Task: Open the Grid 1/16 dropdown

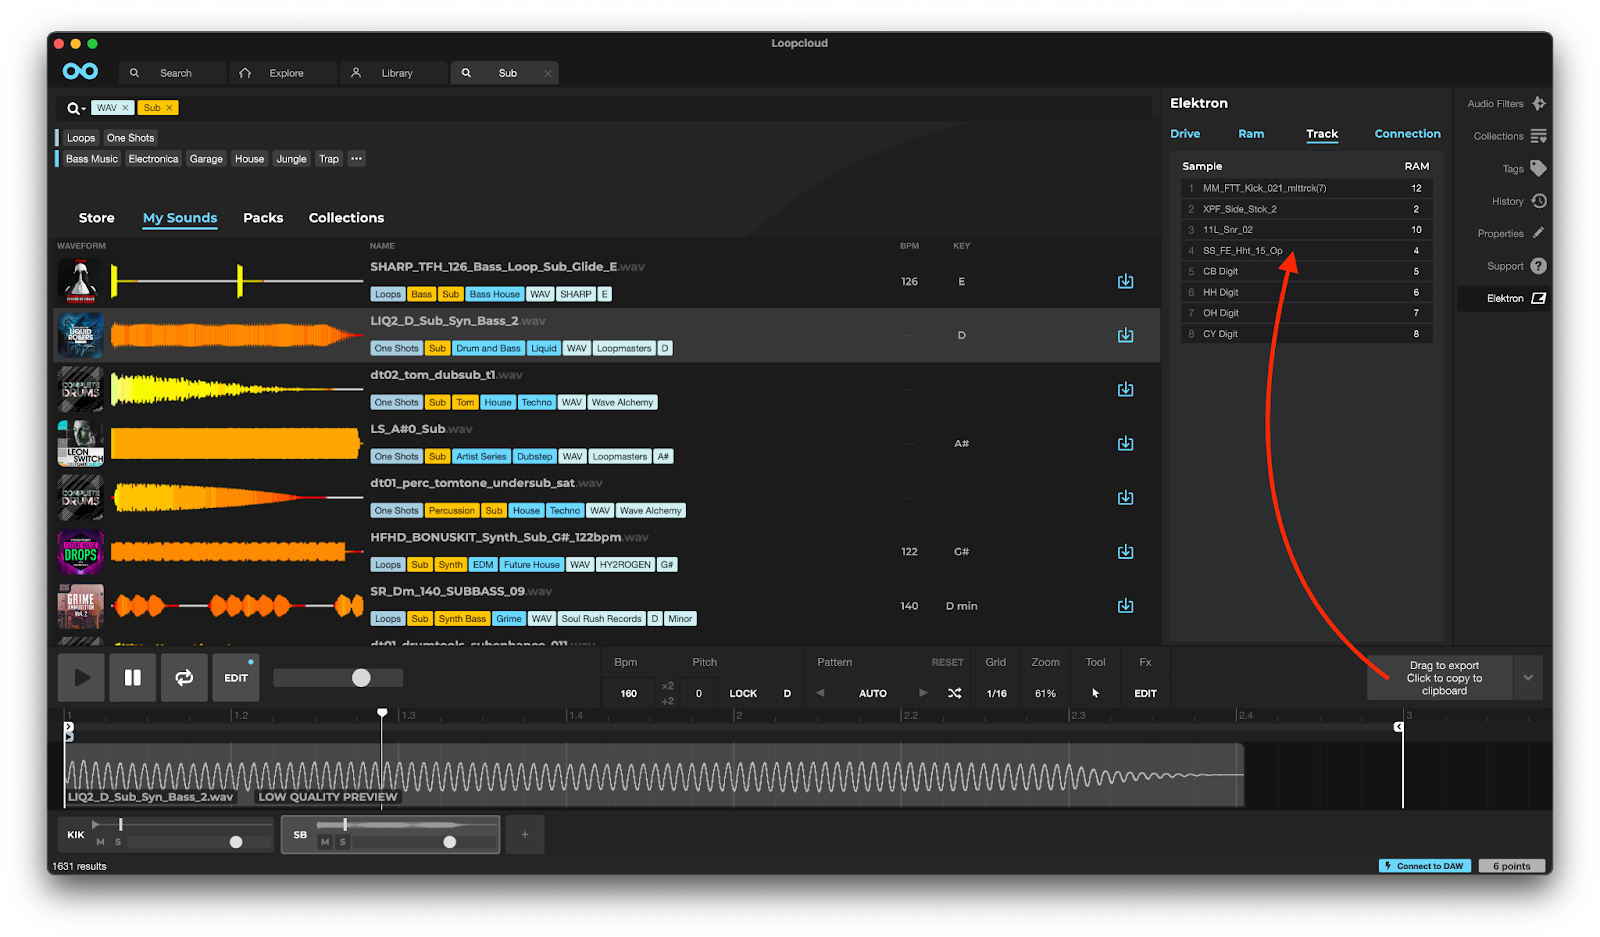Action: coord(997,693)
